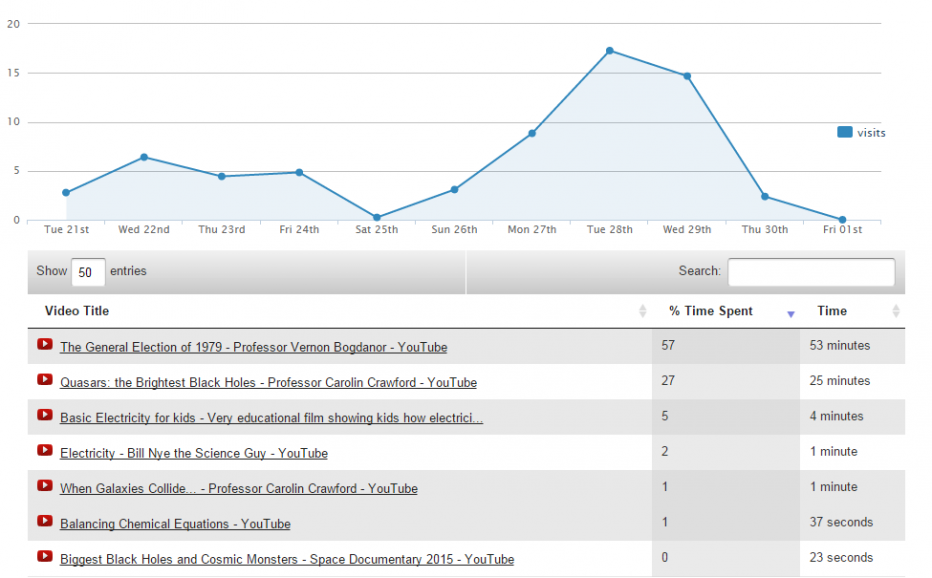Image resolution: width=932 pixels, height=578 pixels.
Task: Select the Wed 22nd data point
Action: 144,157
